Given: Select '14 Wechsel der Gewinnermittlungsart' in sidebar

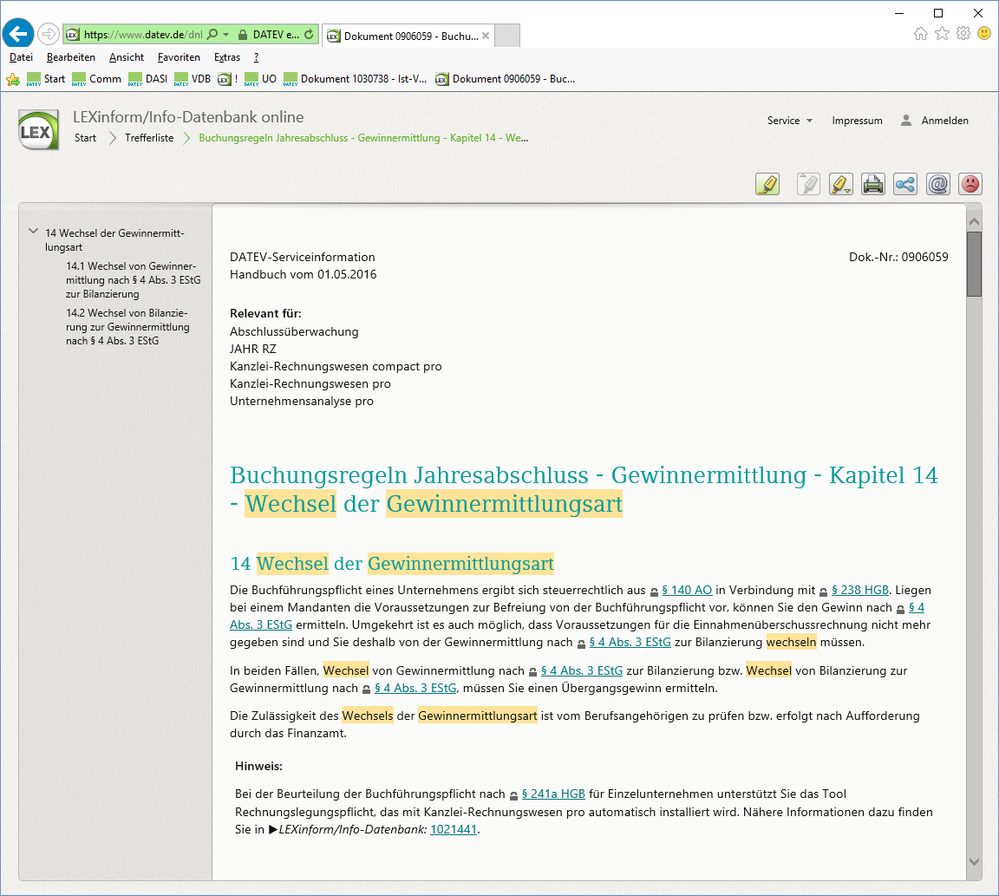Looking at the screenshot, I should pos(115,240).
